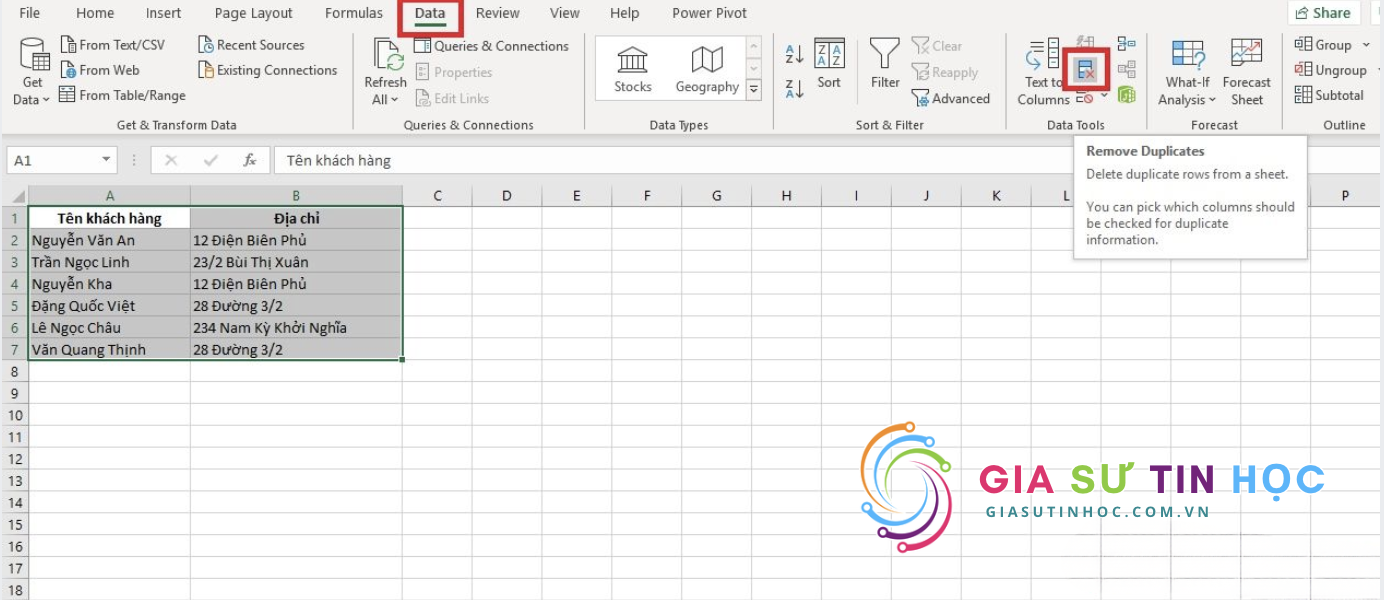This screenshot has height=600, width=1384.
Task: Click the select-all corner of the sheet
Action: click(x=14, y=196)
